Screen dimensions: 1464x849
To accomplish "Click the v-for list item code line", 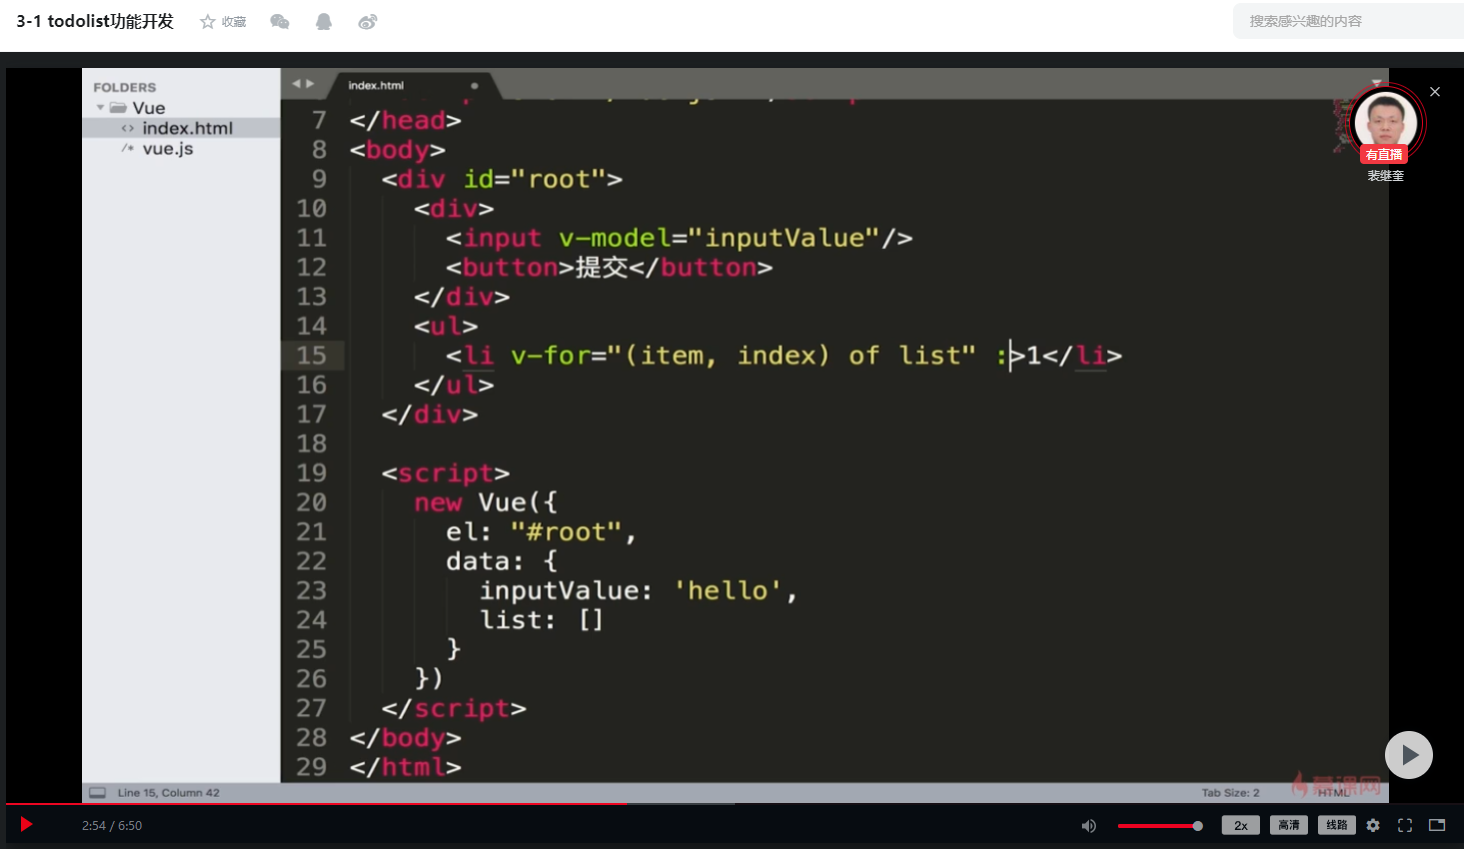I will 784,356.
